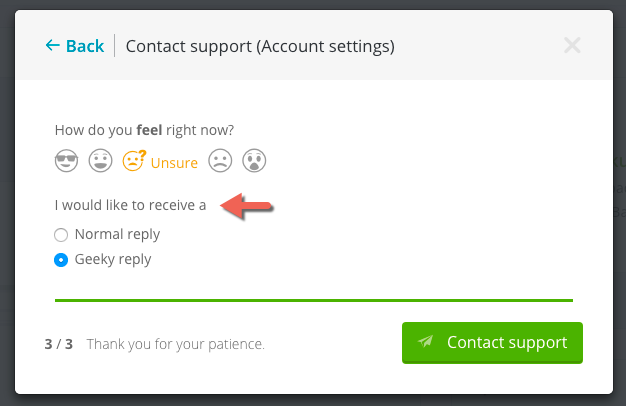The image size is (626, 406).
Task: Click the paper plane send icon
Action: [426, 342]
